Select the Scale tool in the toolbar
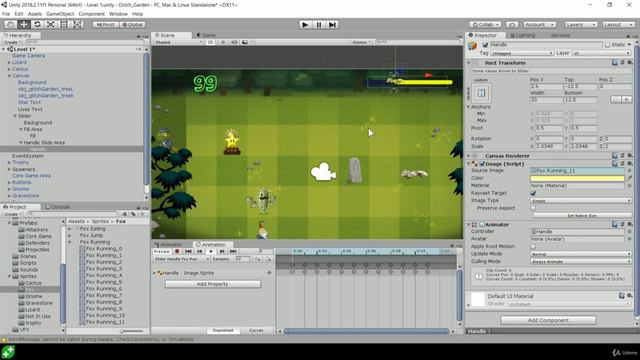640x360 pixels. [51, 24]
